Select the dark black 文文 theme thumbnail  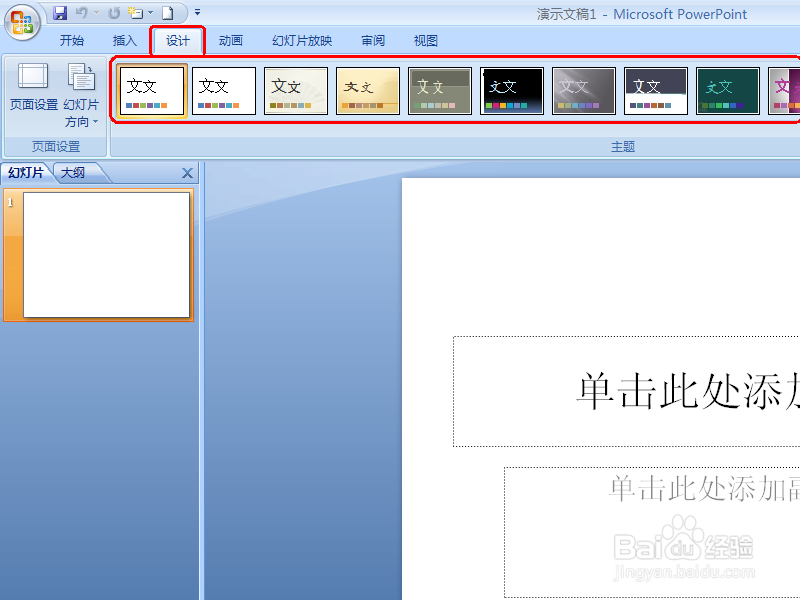(511, 90)
